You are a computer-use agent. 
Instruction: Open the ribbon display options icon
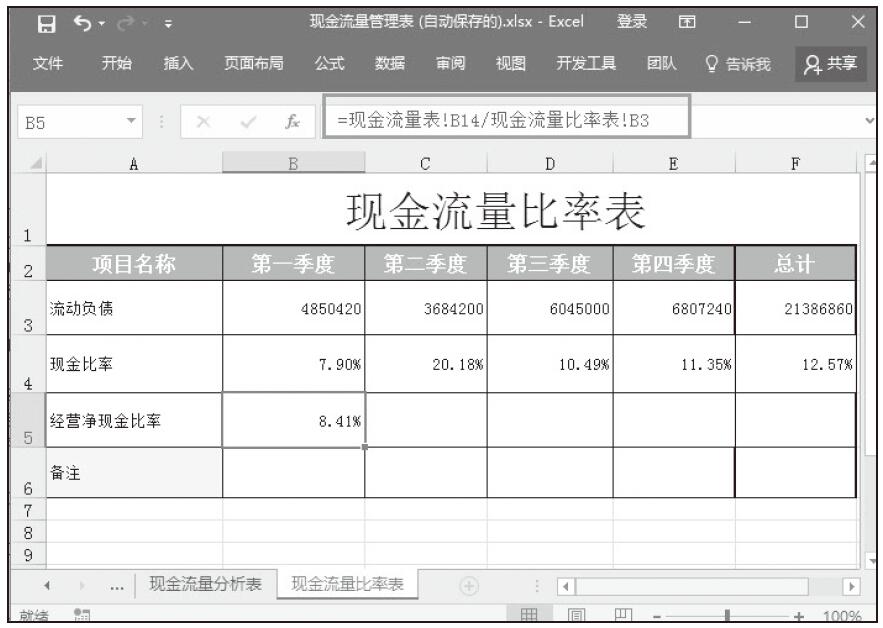point(687,22)
